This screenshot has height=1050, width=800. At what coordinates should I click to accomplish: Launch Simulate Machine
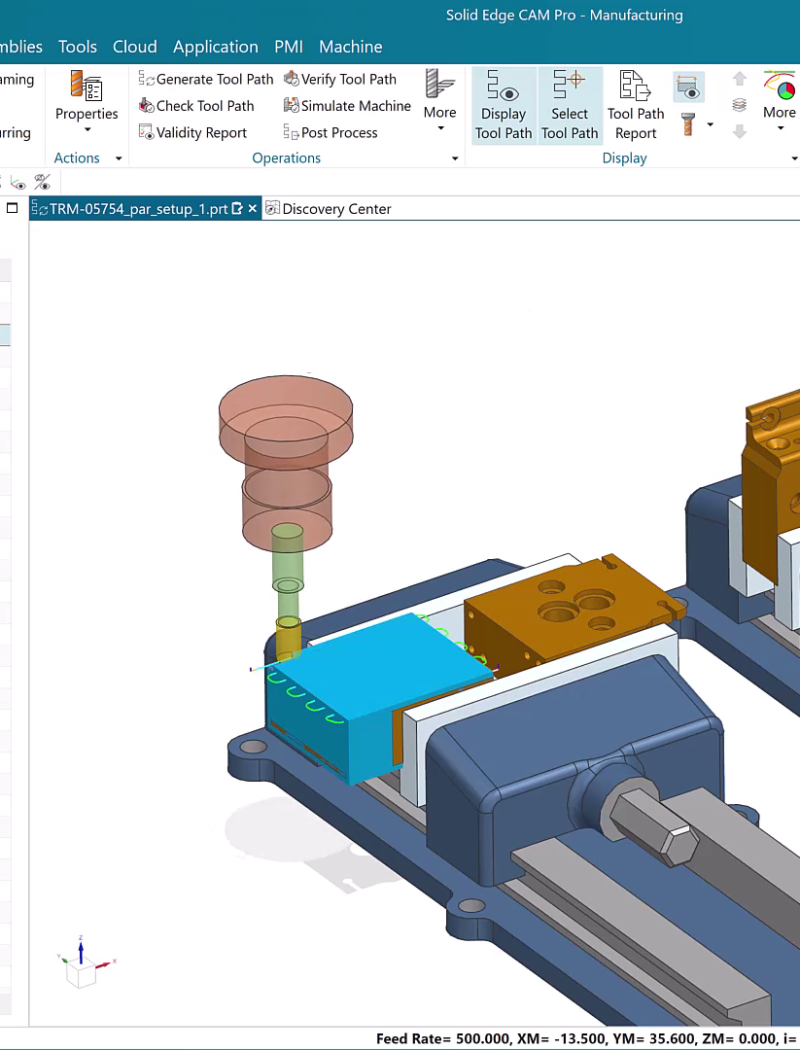tap(347, 106)
